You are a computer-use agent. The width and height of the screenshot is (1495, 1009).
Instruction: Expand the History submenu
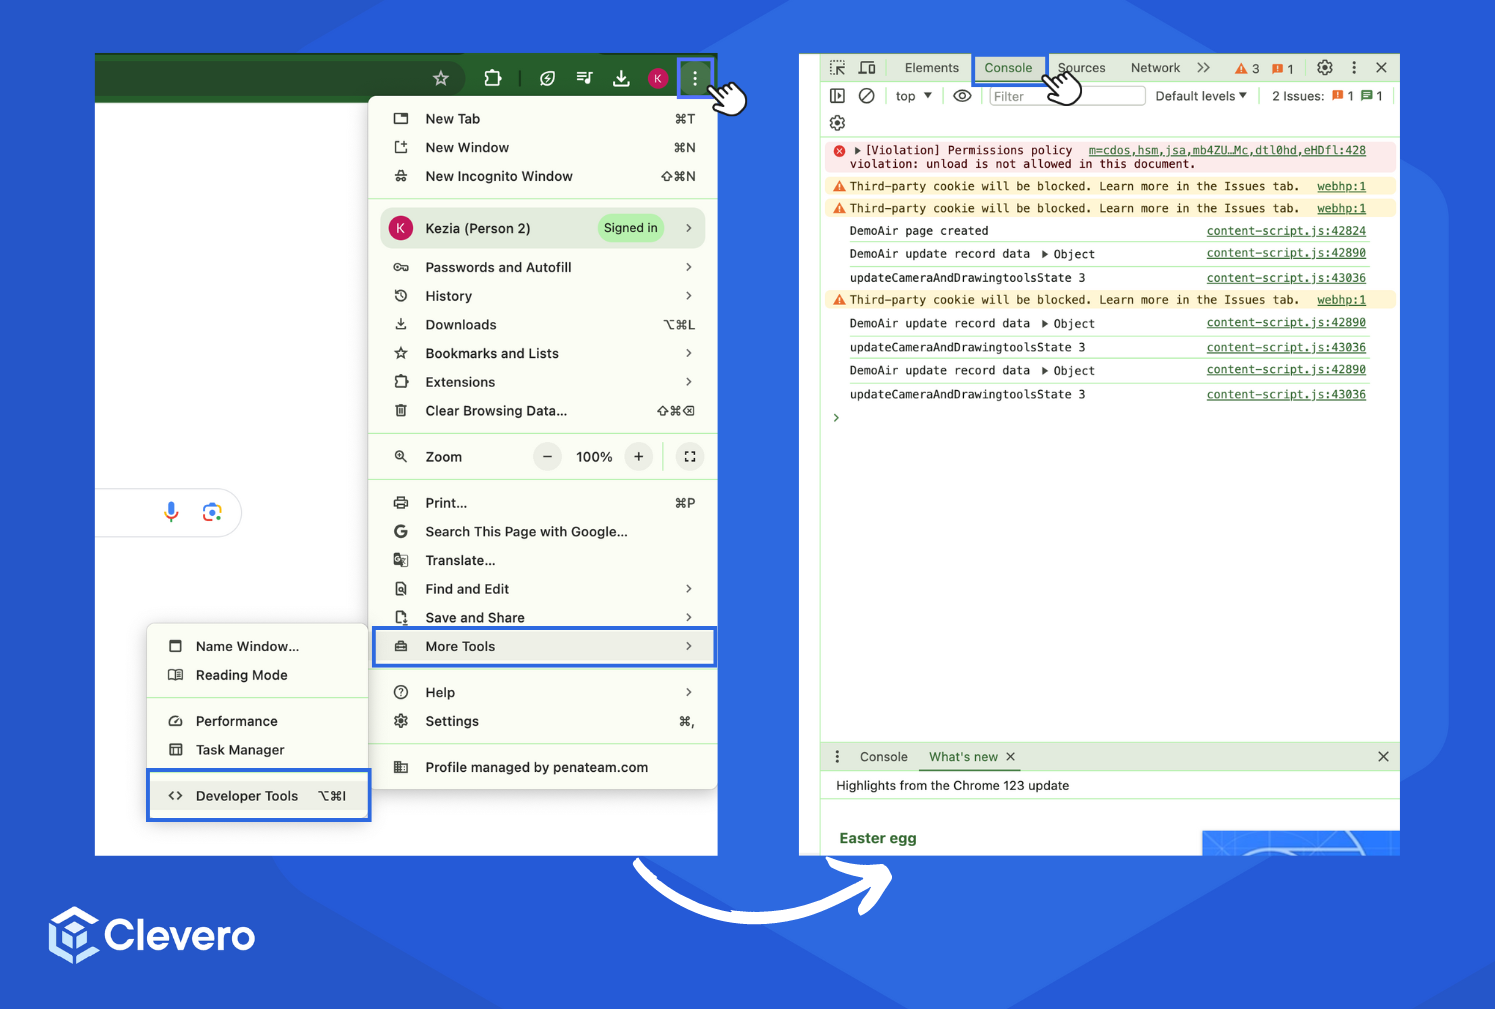click(544, 296)
